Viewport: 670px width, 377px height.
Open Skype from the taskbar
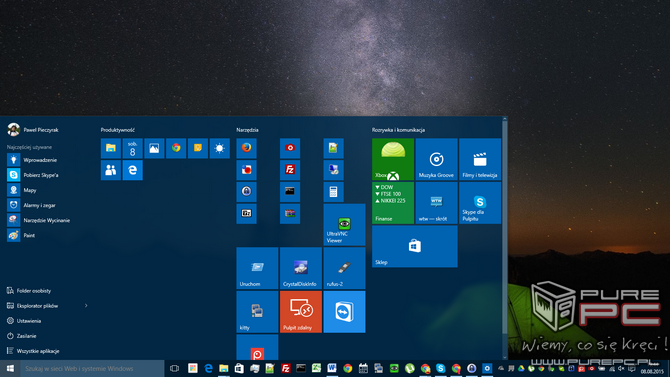pyautogui.click(x=441, y=368)
